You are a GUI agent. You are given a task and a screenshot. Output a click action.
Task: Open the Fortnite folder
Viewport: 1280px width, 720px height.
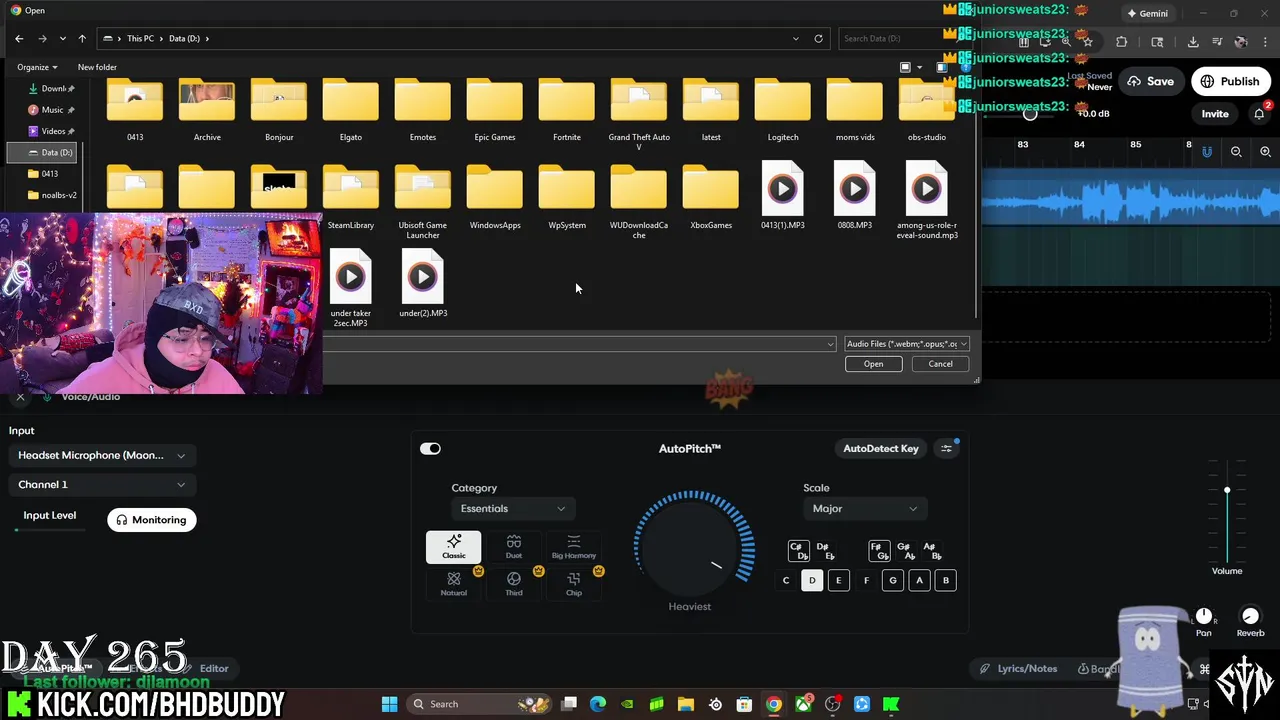point(566,110)
